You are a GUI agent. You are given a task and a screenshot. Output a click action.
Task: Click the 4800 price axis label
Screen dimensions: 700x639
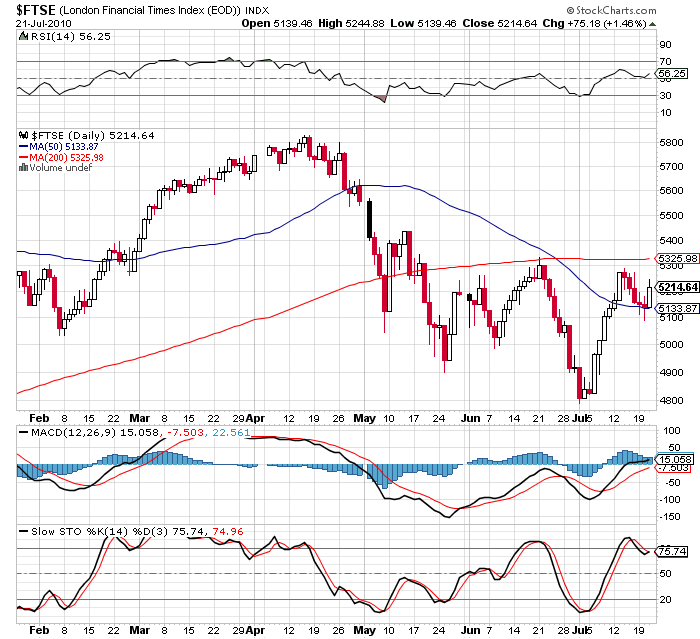(x=671, y=401)
